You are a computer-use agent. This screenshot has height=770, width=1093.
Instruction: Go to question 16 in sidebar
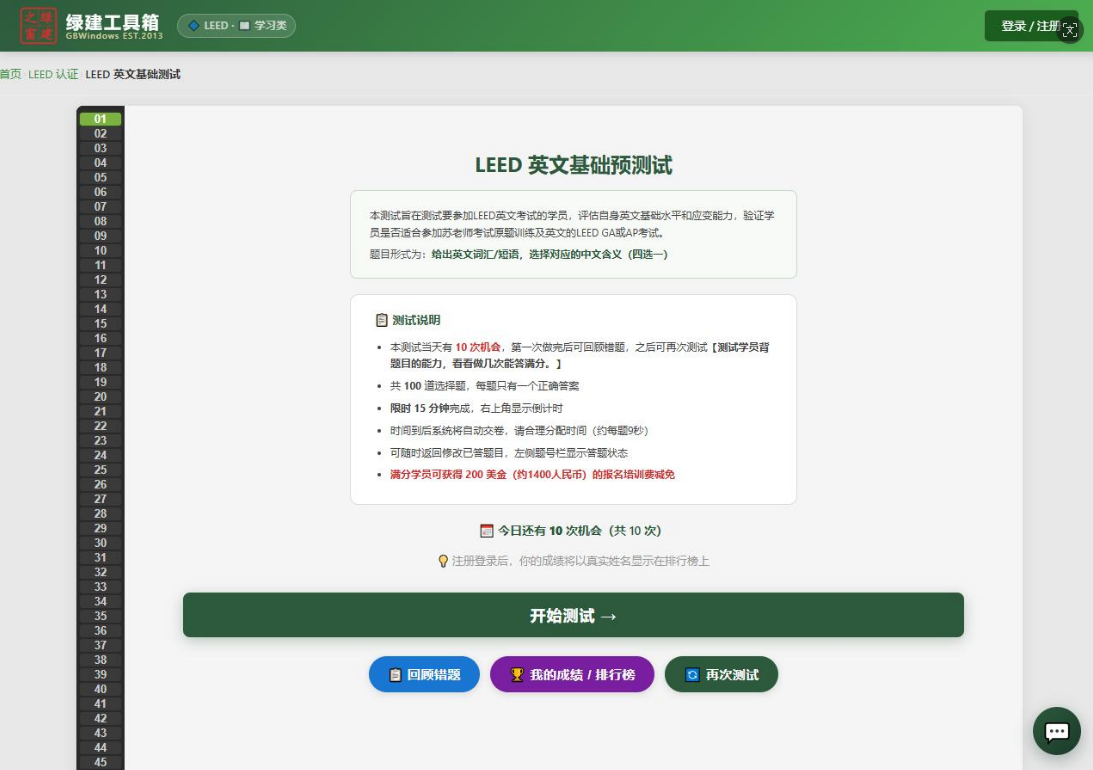pos(100,339)
